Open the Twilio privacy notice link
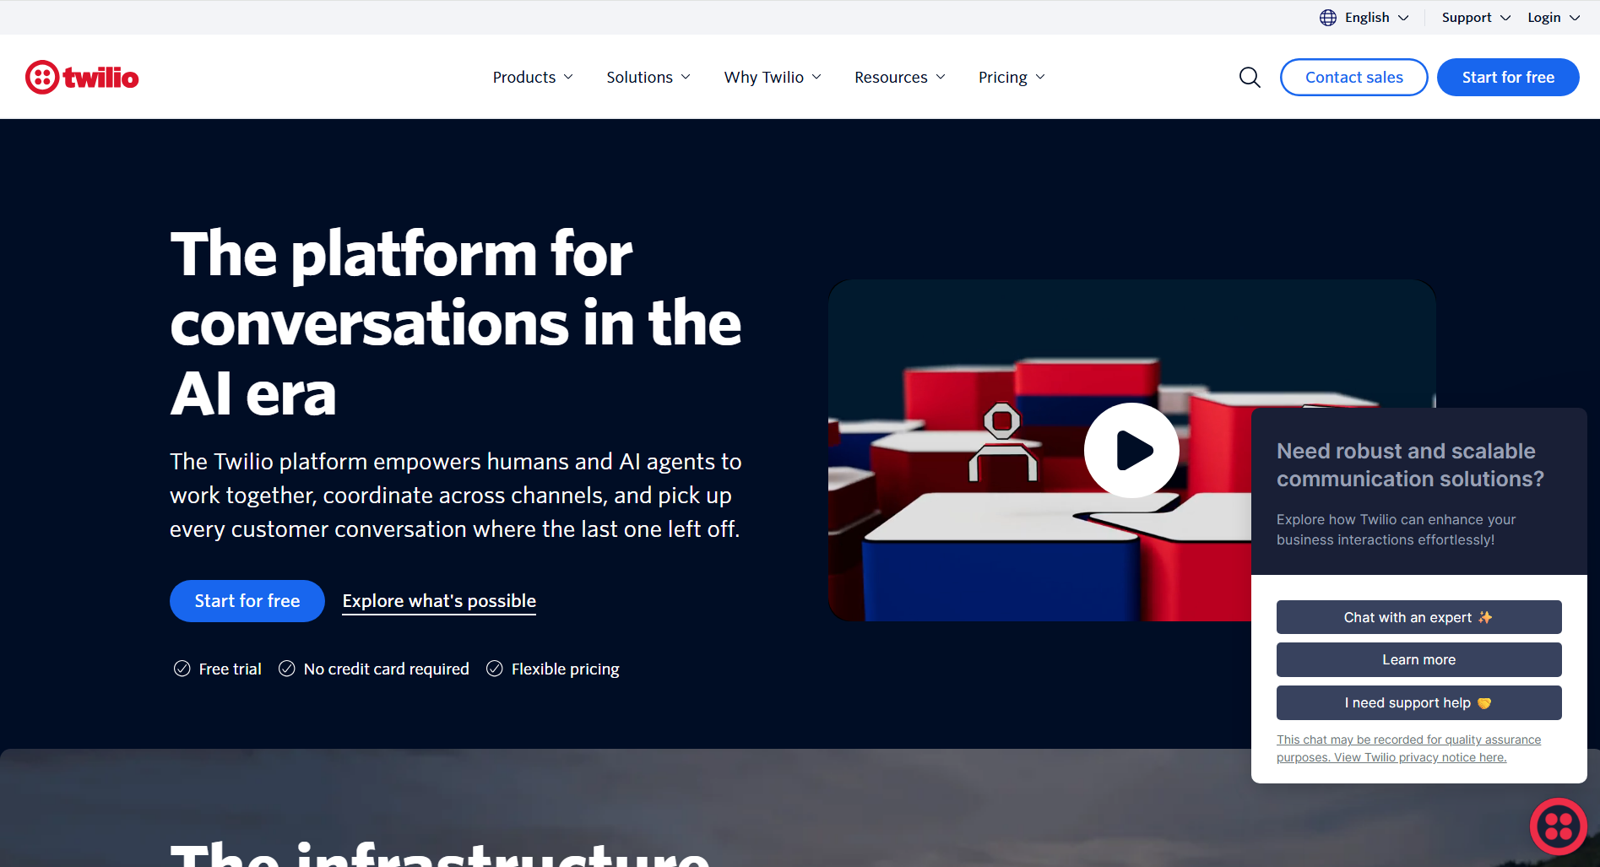Image resolution: width=1600 pixels, height=867 pixels. click(x=1408, y=748)
